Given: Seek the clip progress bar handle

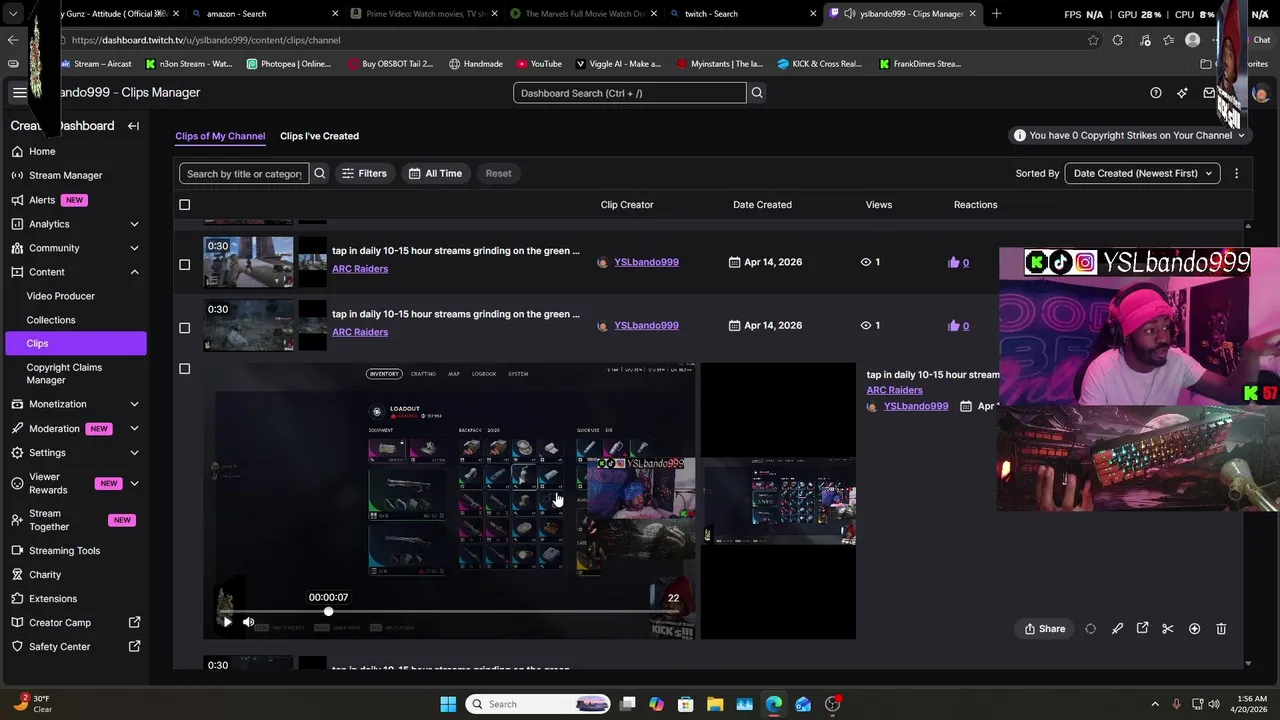Looking at the screenshot, I should (328, 611).
